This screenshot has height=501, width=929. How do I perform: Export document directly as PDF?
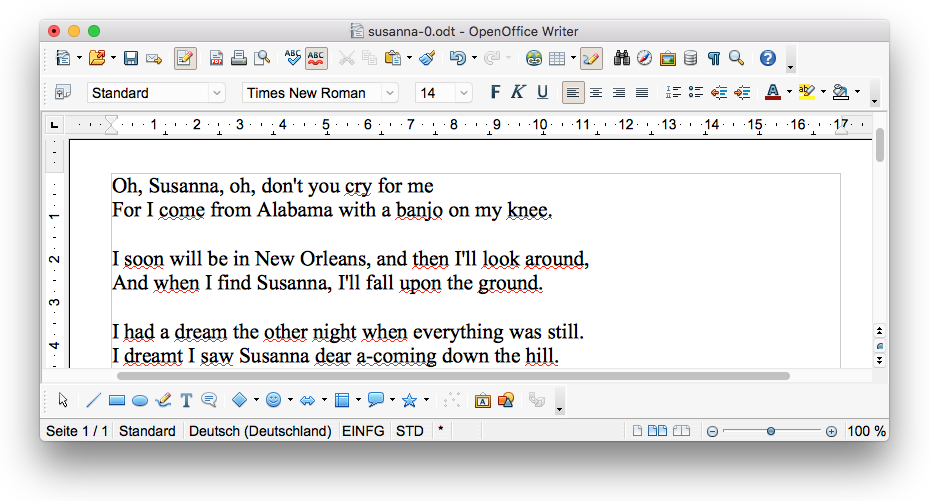tap(217, 58)
